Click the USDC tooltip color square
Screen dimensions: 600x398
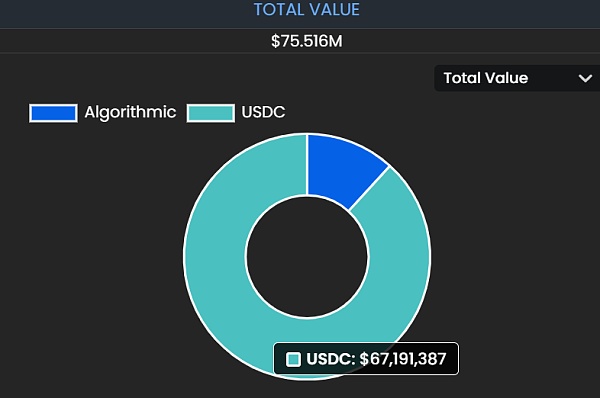click(293, 359)
